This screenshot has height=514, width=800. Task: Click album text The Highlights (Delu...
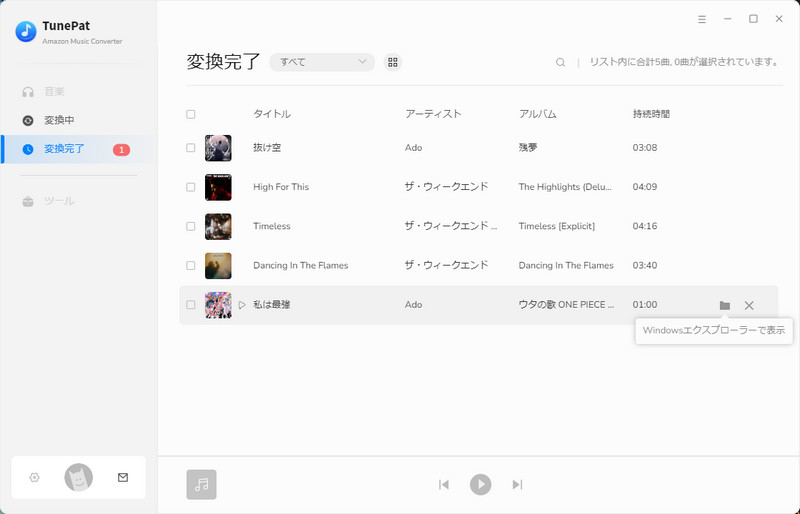coord(565,187)
